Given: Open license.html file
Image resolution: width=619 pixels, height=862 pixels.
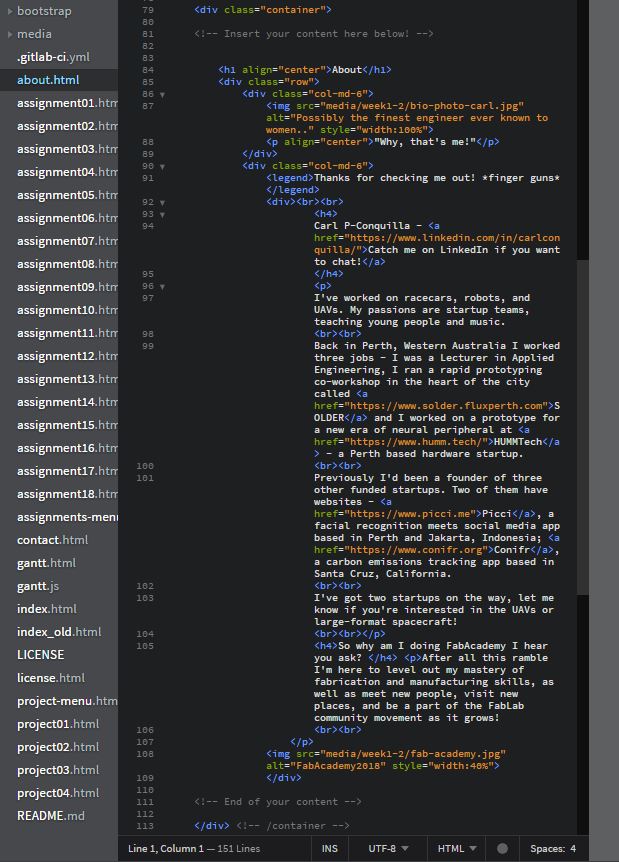Looking at the screenshot, I should point(51,678).
